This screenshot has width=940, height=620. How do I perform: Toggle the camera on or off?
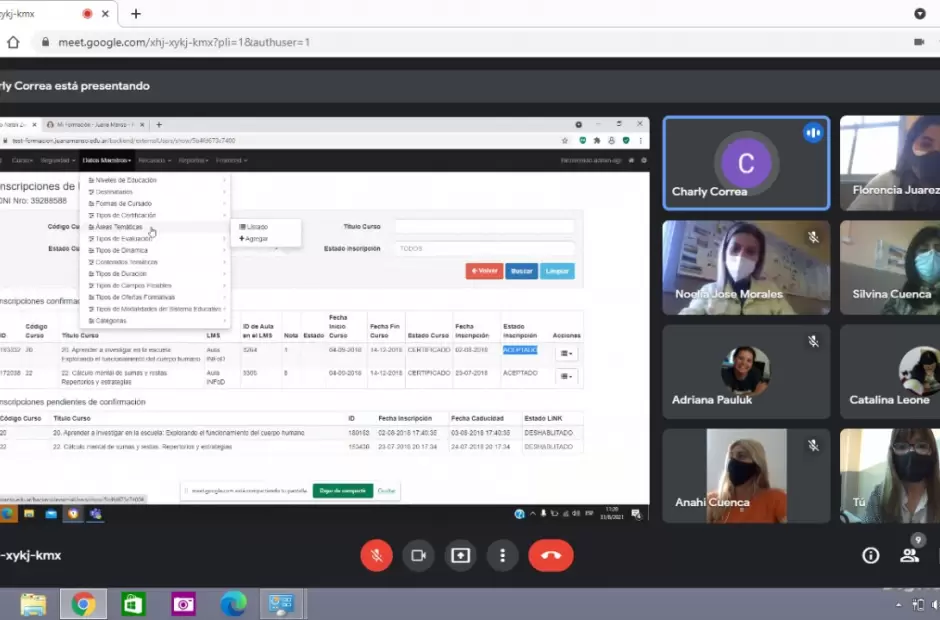418,555
